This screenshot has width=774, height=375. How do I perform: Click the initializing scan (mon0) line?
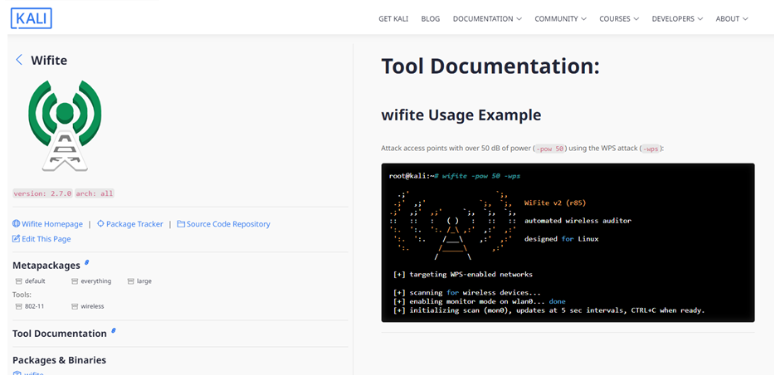[x=549, y=310]
